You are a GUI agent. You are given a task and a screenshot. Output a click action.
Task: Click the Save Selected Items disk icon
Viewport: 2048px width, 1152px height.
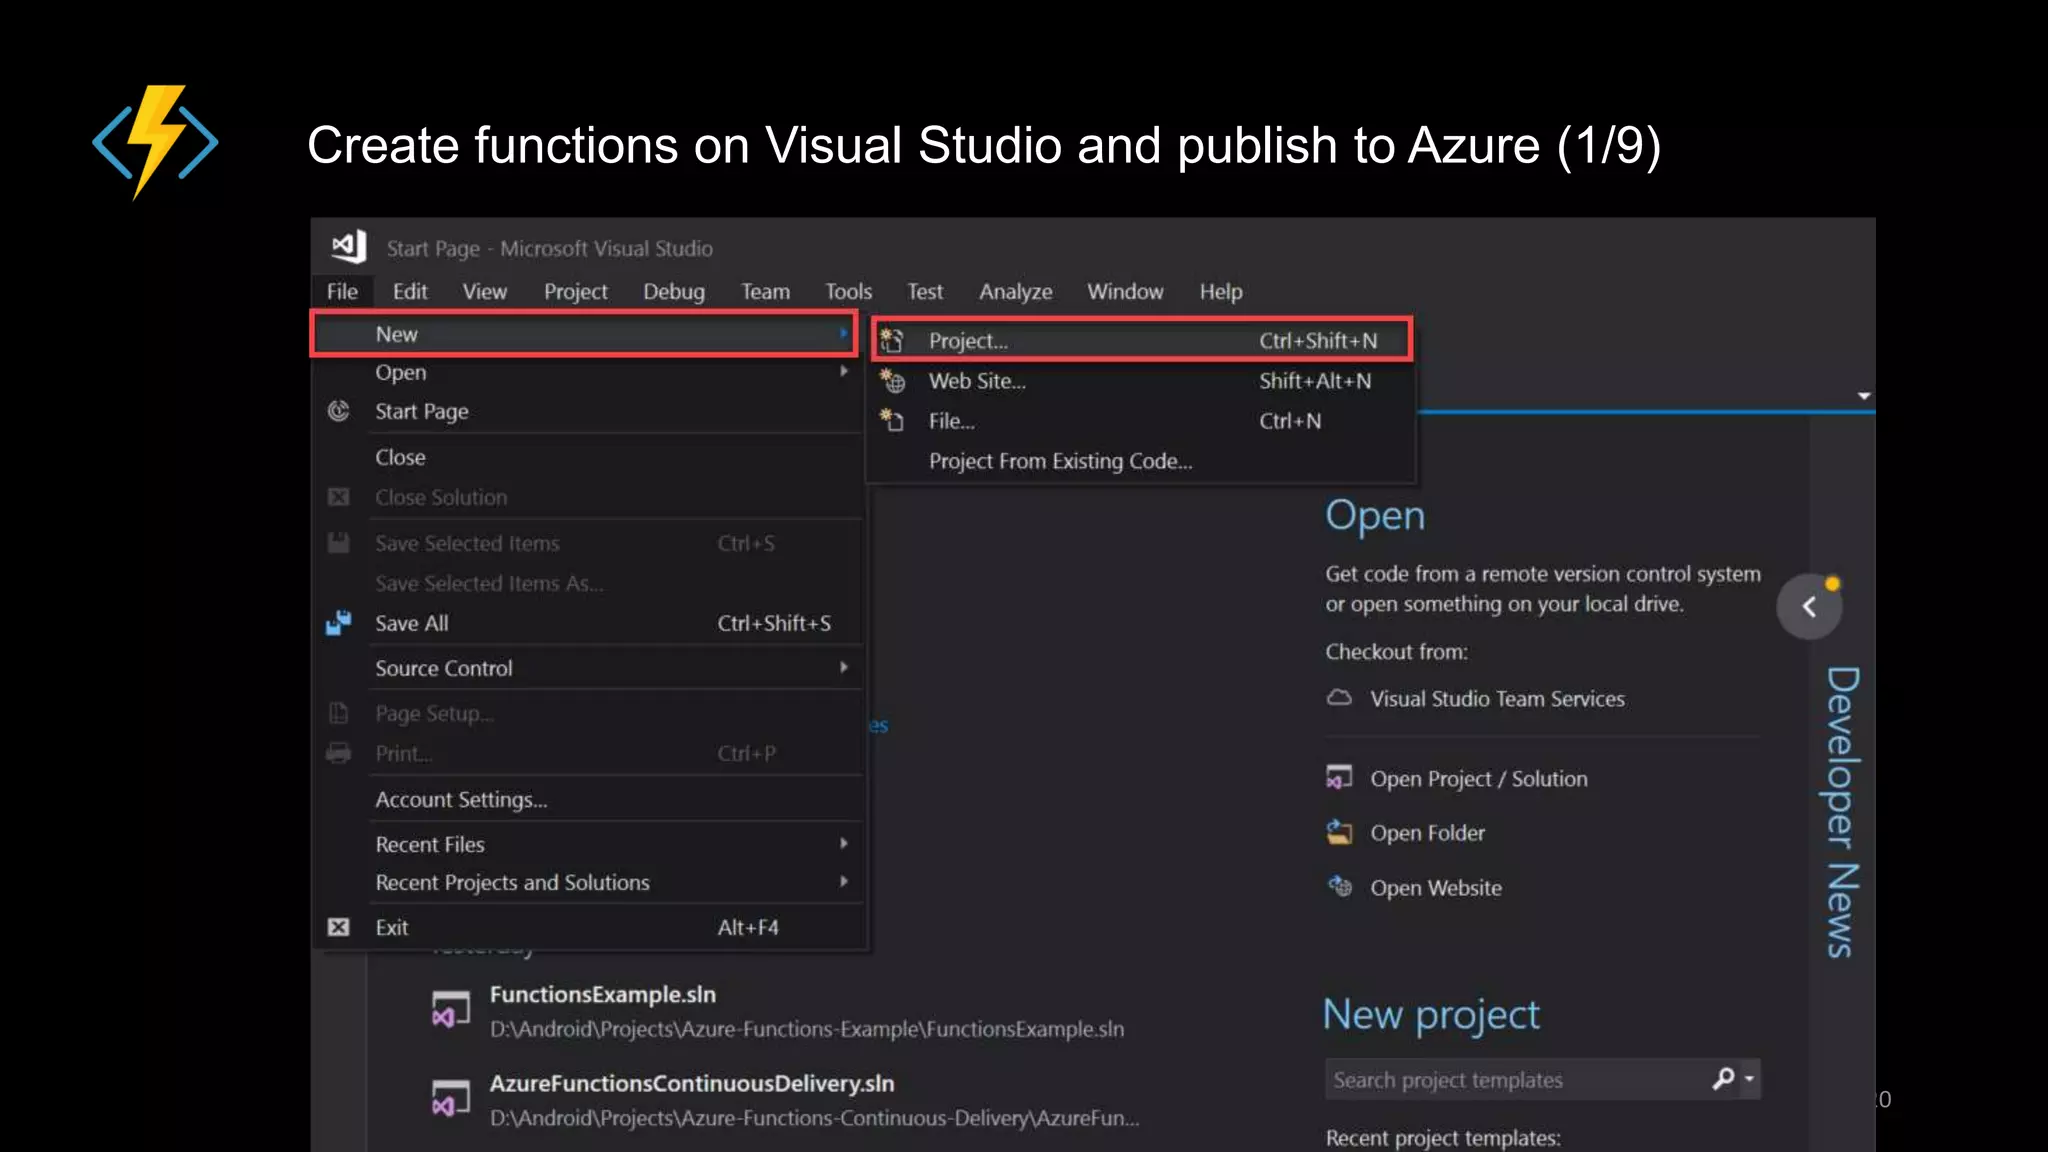339,543
